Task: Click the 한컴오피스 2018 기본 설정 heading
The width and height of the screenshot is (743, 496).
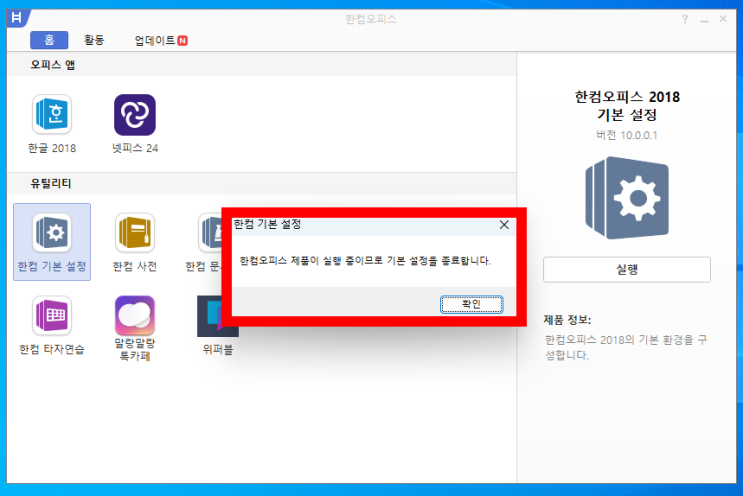Action: [627, 106]
